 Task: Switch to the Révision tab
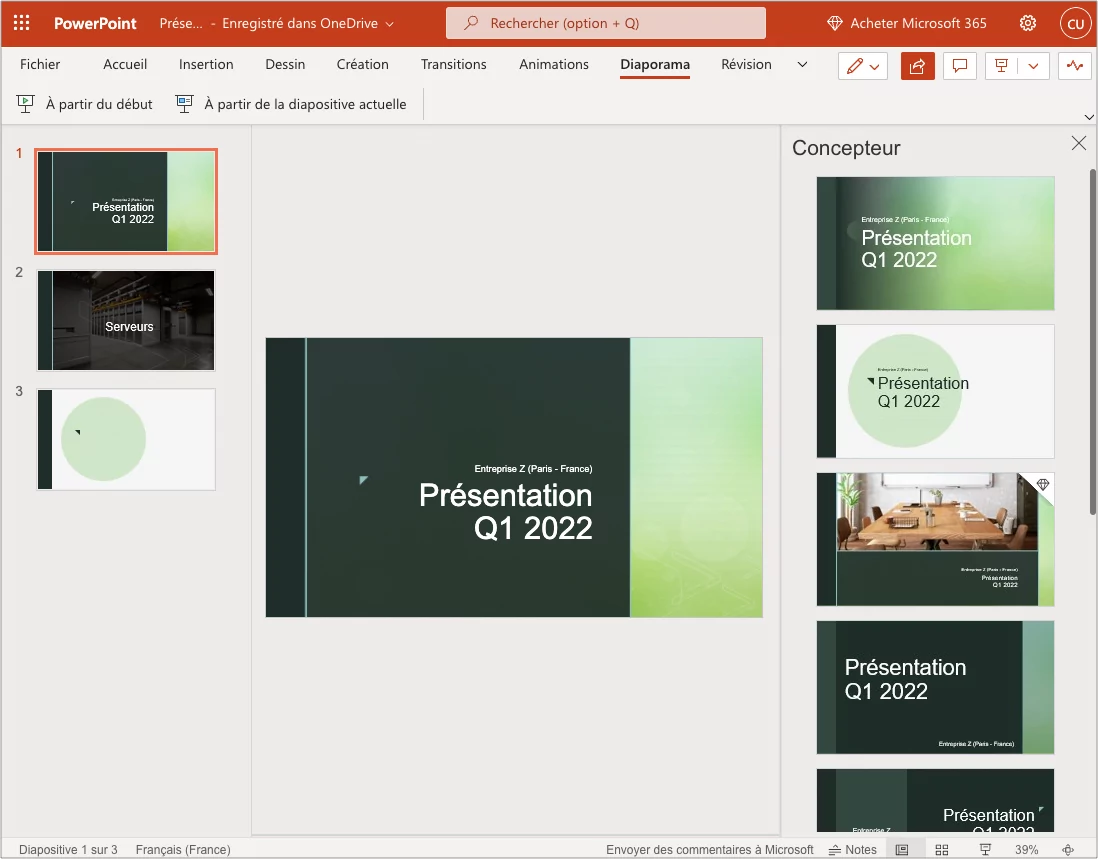pos(746,64)
